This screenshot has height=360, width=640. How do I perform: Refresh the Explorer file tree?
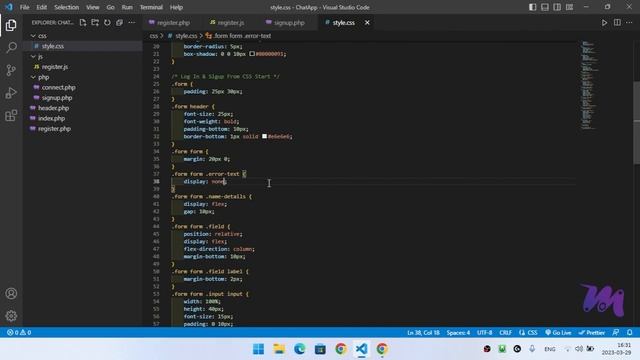pos(107,22)
